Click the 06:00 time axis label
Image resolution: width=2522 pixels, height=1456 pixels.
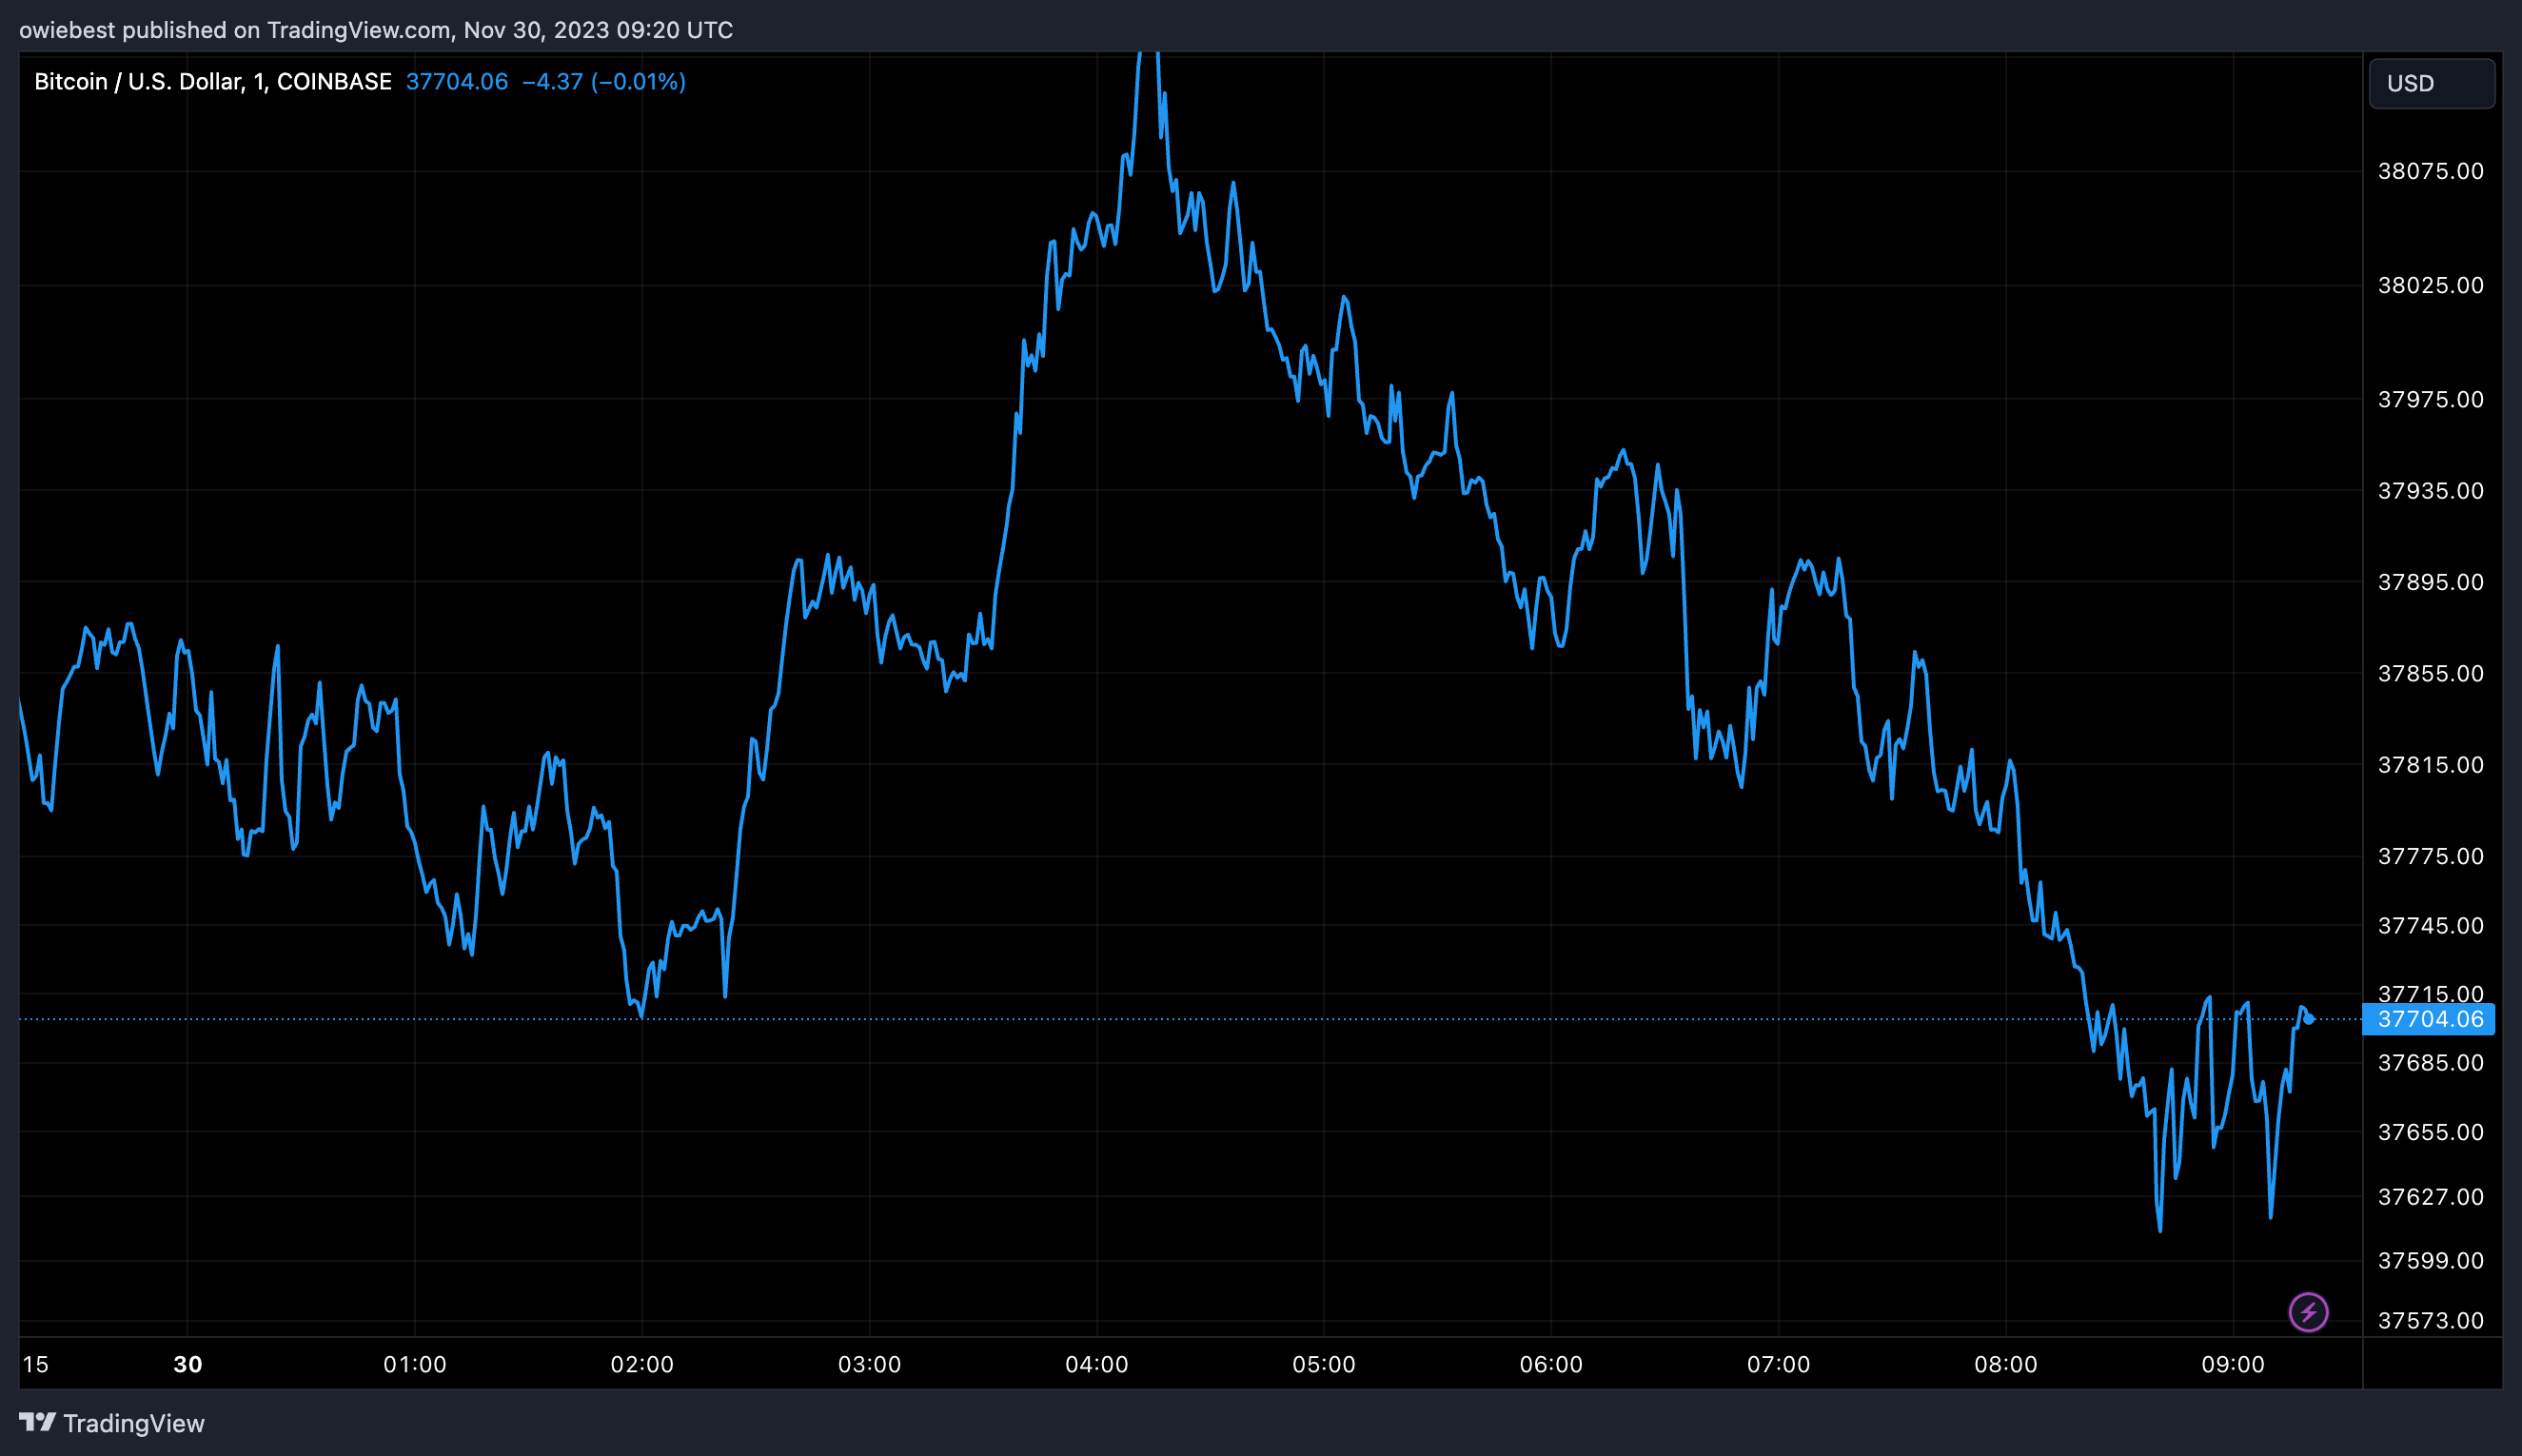(1551, 1364)
